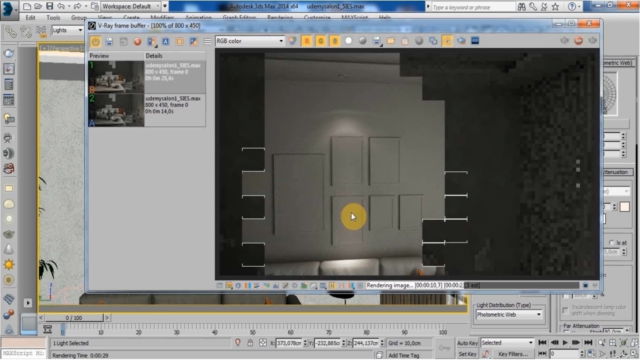
Task: Click the Preview column header
Action: 116,56
